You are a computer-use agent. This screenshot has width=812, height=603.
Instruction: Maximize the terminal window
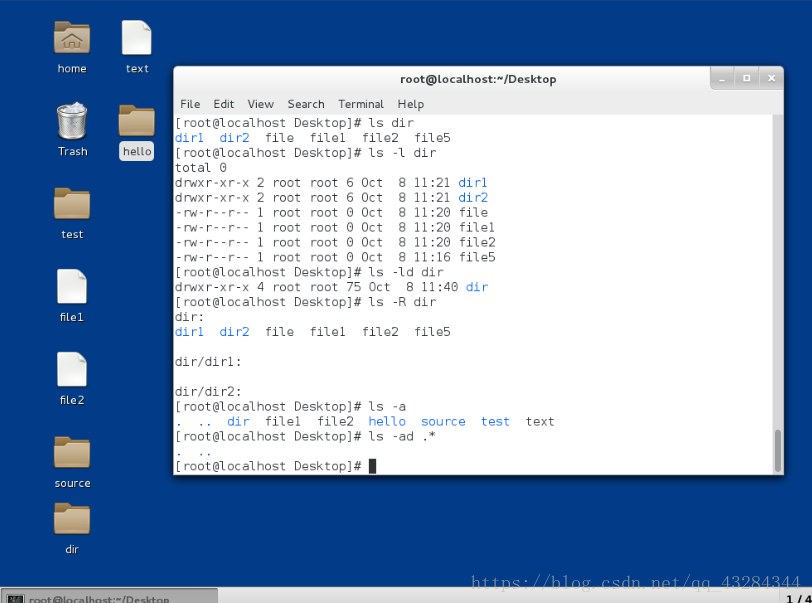[747, 78]
